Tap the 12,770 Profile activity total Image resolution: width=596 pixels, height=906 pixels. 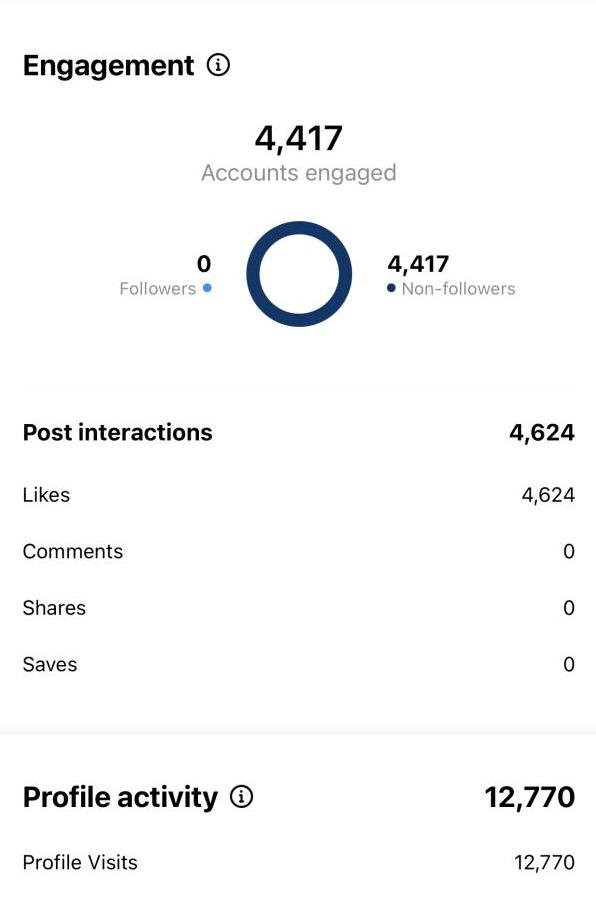[530, 797]
